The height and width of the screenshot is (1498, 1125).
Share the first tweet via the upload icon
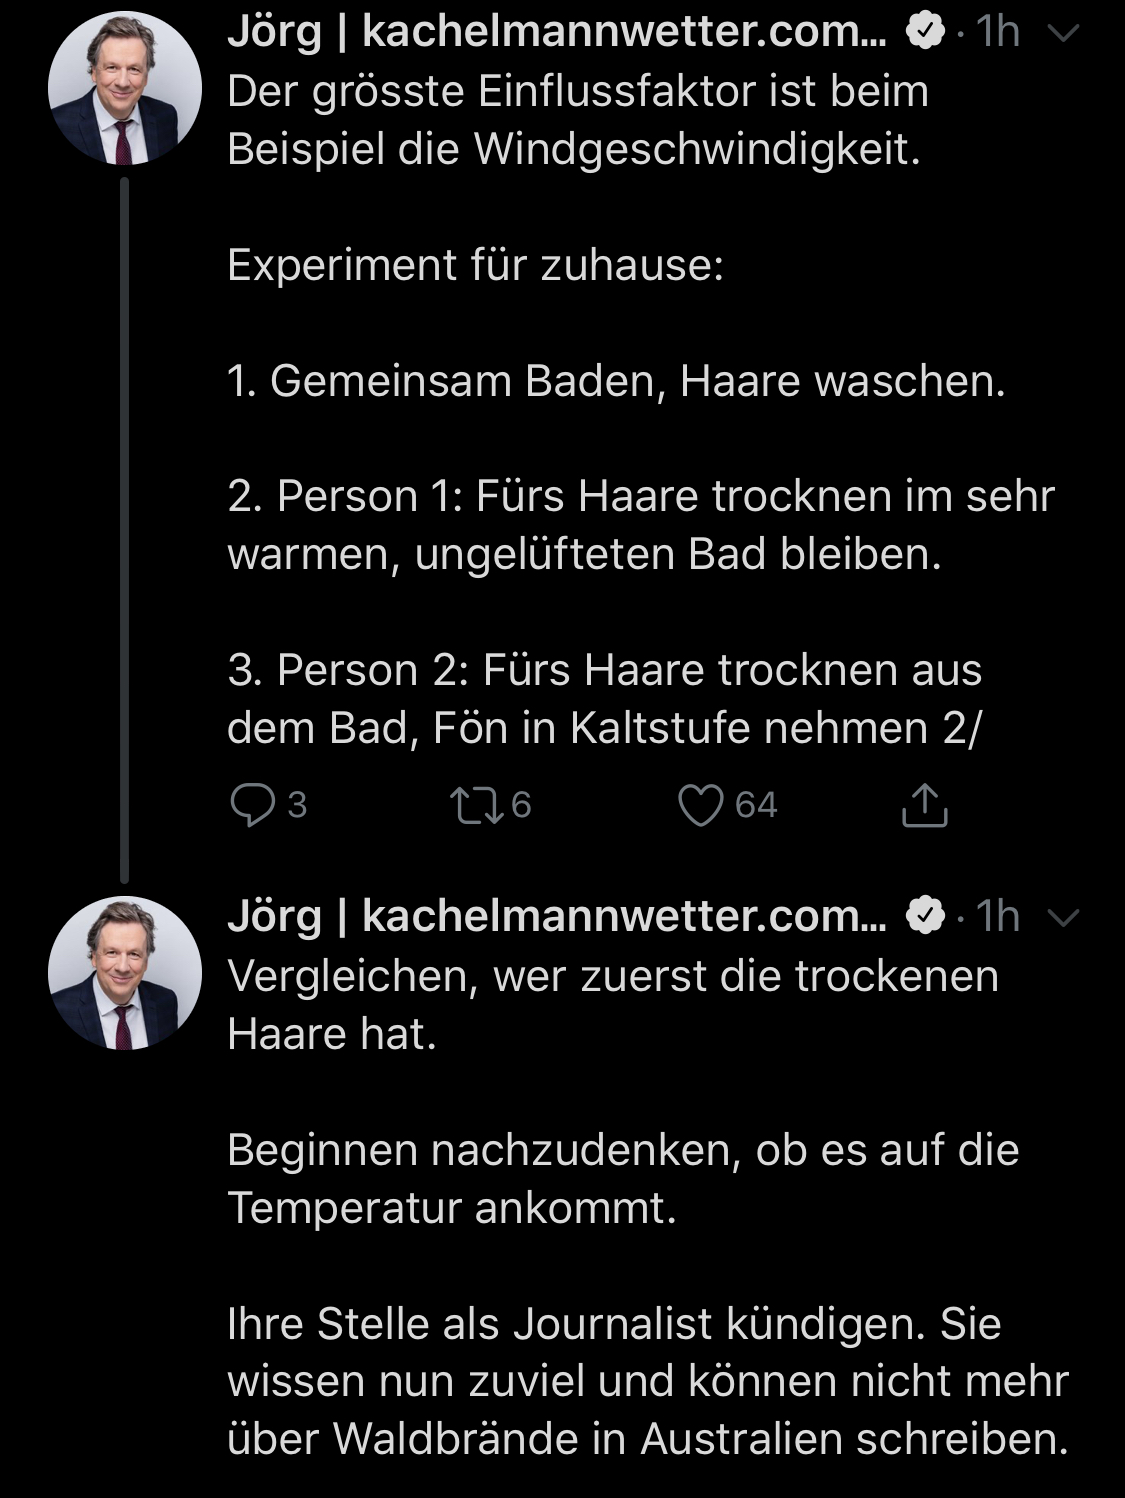pos(924,806)
